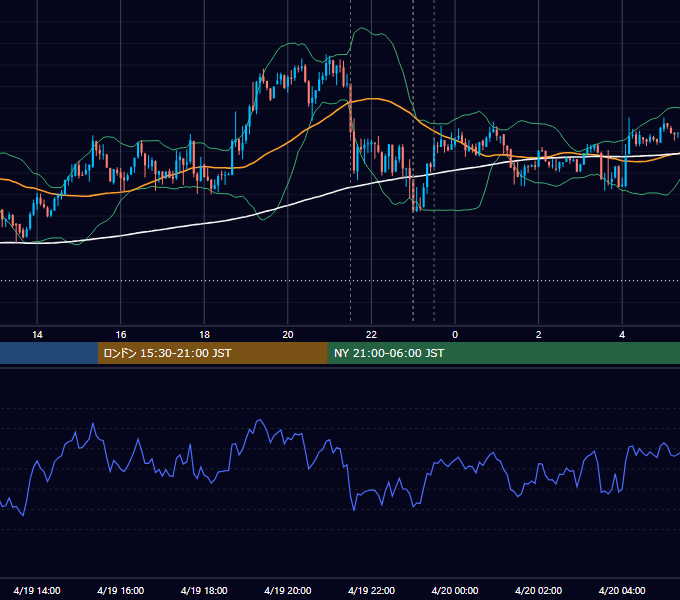Click the 4/19 20:00 date label

pyautogui.click(x=288, y=590)
